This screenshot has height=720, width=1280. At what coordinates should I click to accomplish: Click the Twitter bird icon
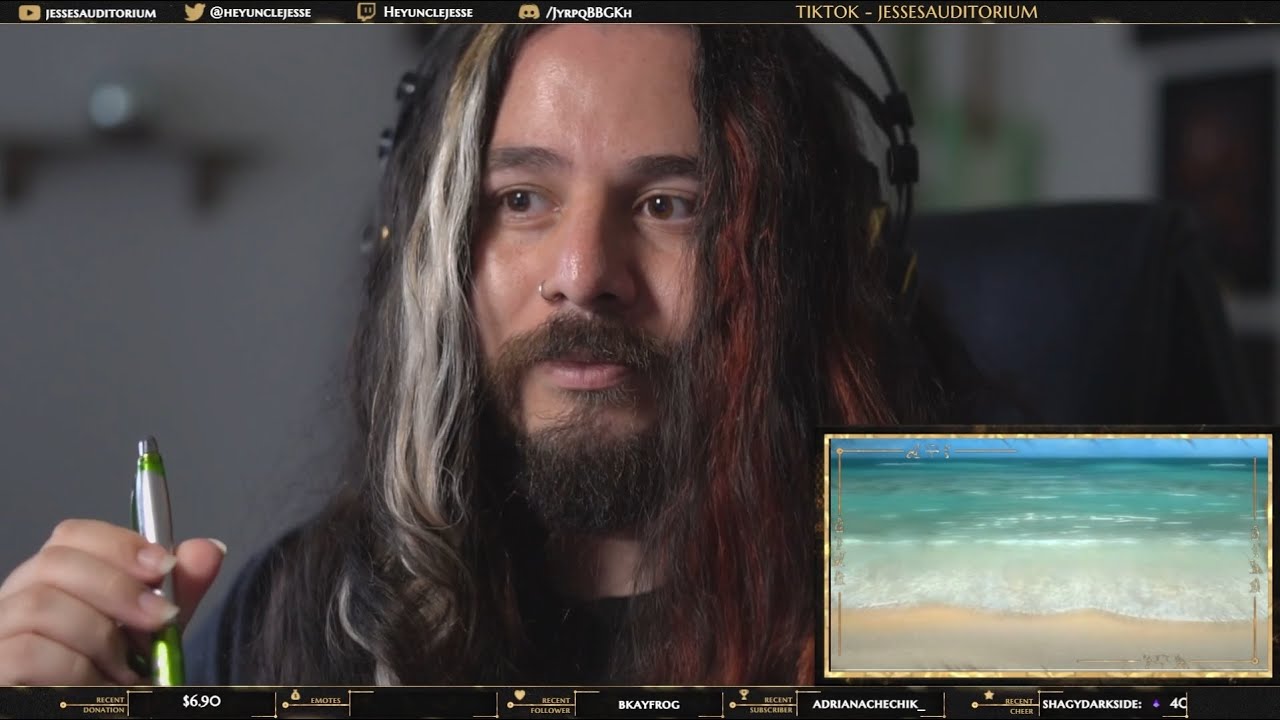pyautogui.click(x=195, y=12)
